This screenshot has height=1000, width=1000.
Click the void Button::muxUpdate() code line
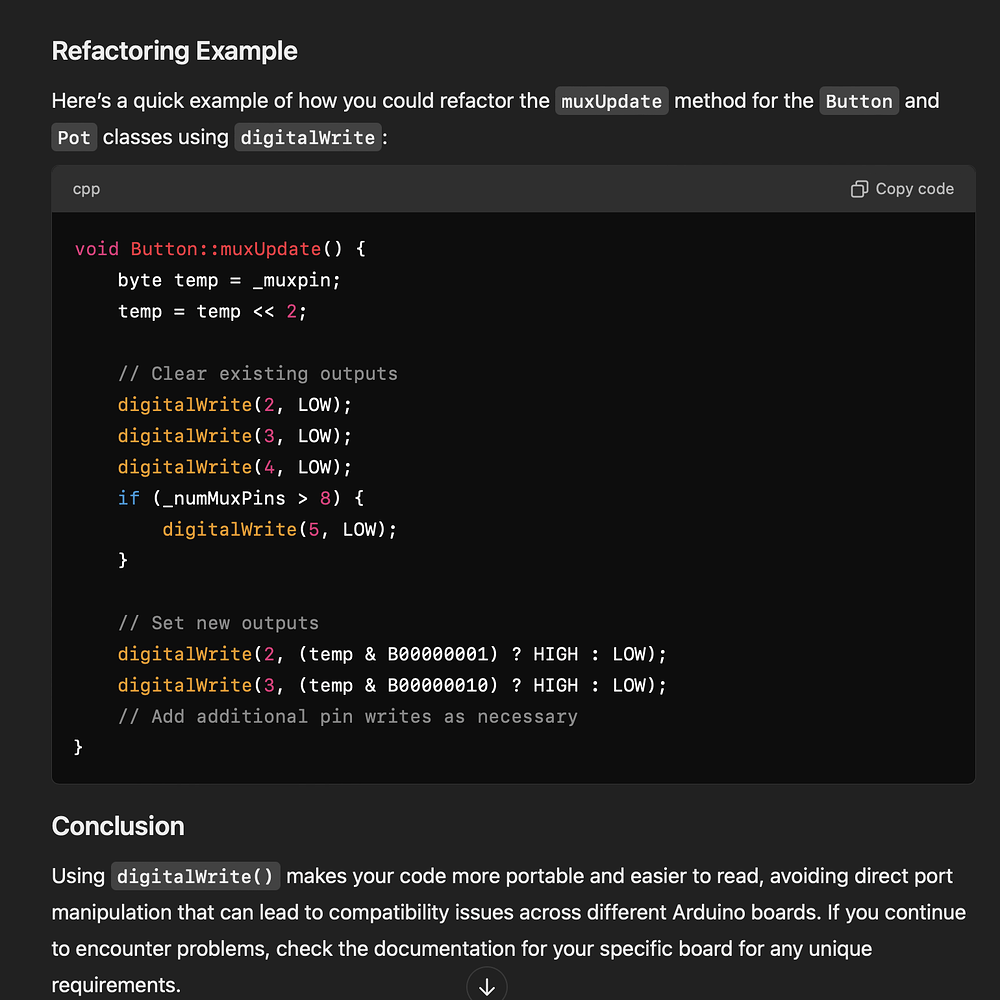pos(221,249)
